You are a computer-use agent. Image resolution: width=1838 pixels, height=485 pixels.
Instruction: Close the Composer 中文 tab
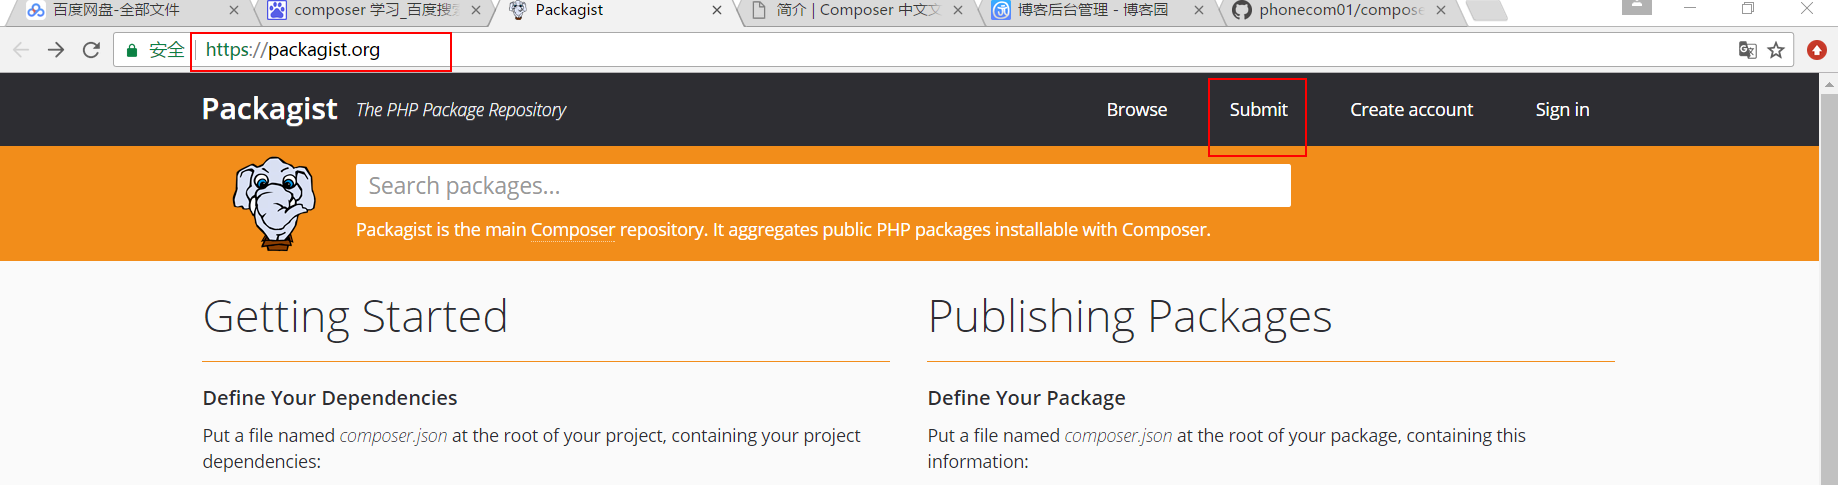point(958,10)
